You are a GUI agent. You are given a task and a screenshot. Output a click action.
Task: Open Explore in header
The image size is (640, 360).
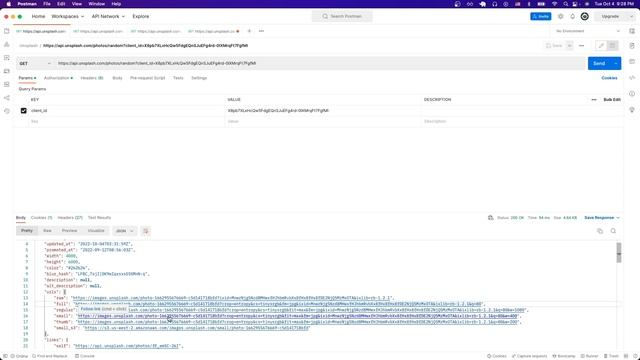pos(140,16)
